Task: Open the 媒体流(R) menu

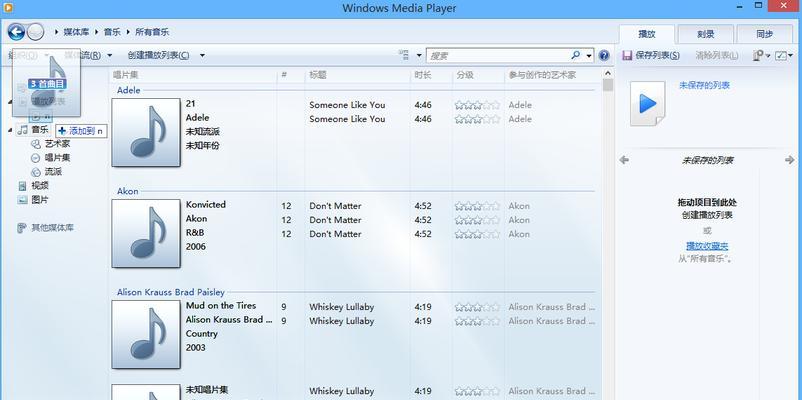Action: point(82,55)
